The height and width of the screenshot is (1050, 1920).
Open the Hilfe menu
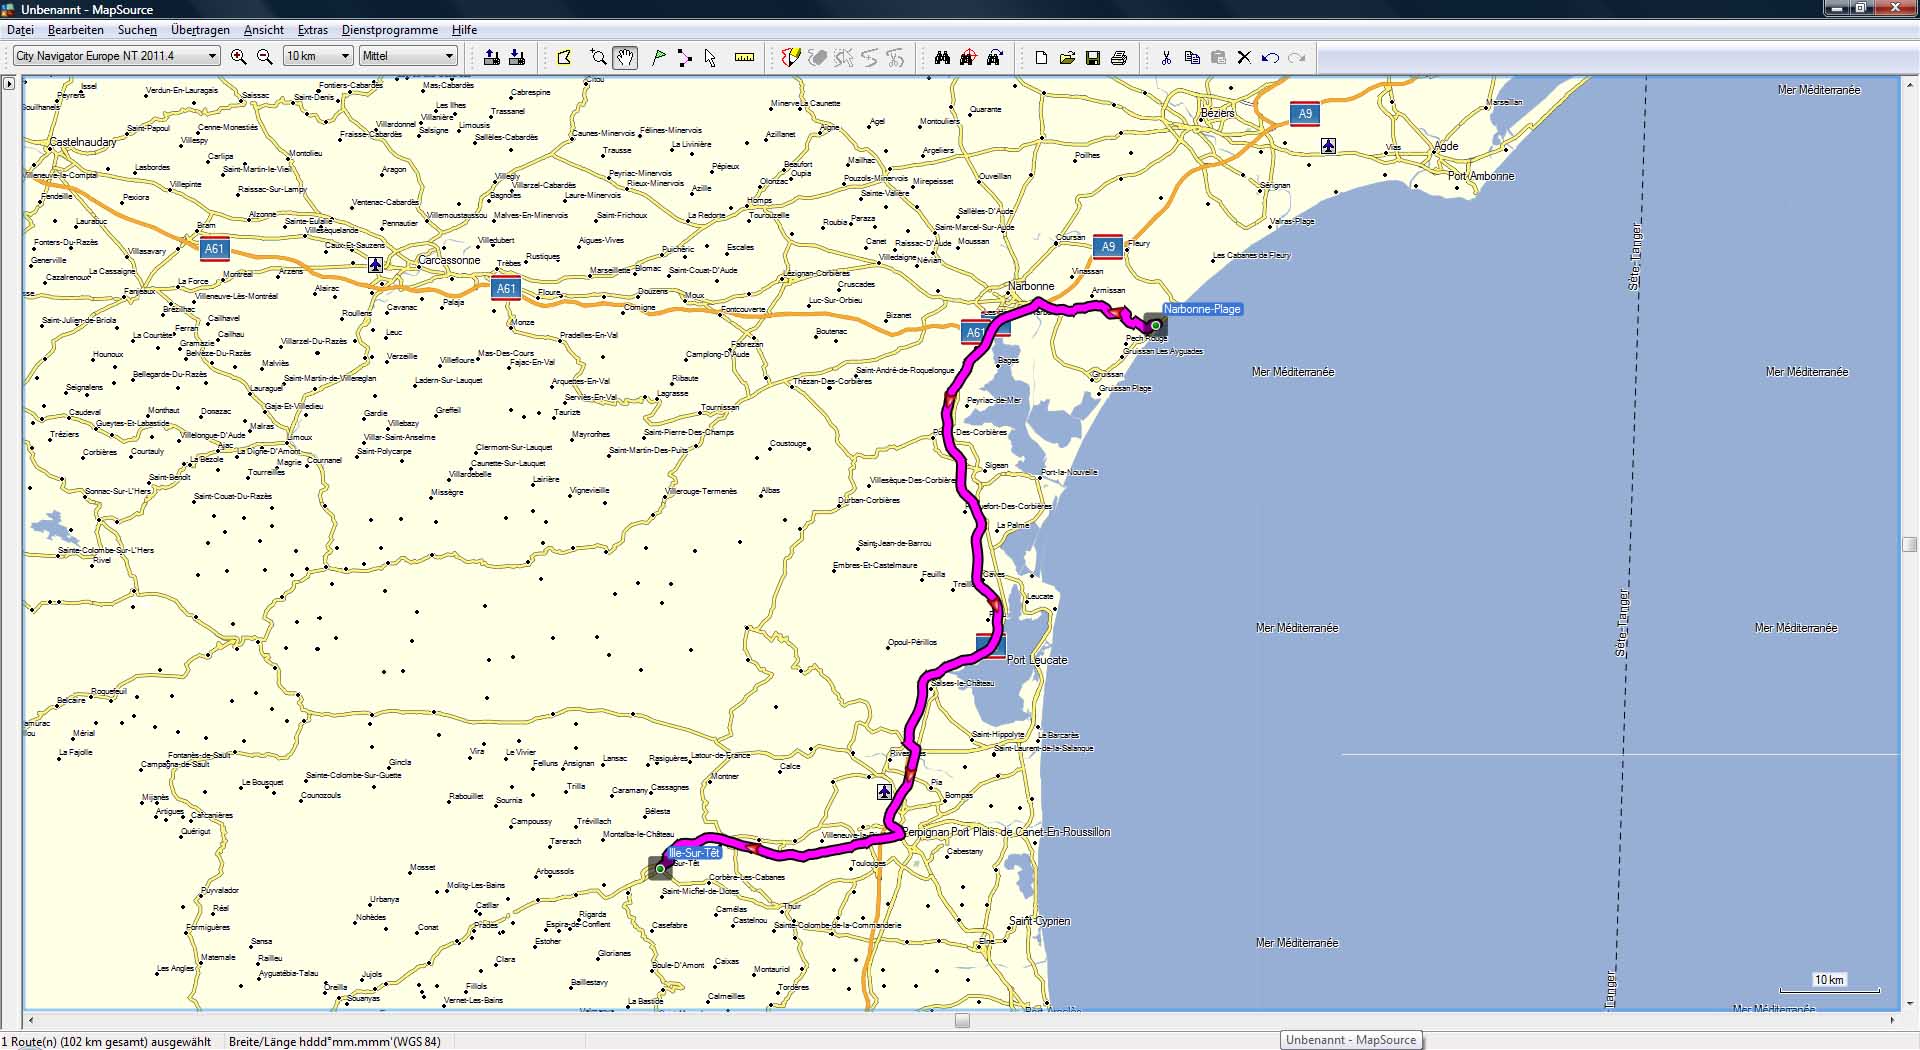pyautogui.click(x=464, y=30)
